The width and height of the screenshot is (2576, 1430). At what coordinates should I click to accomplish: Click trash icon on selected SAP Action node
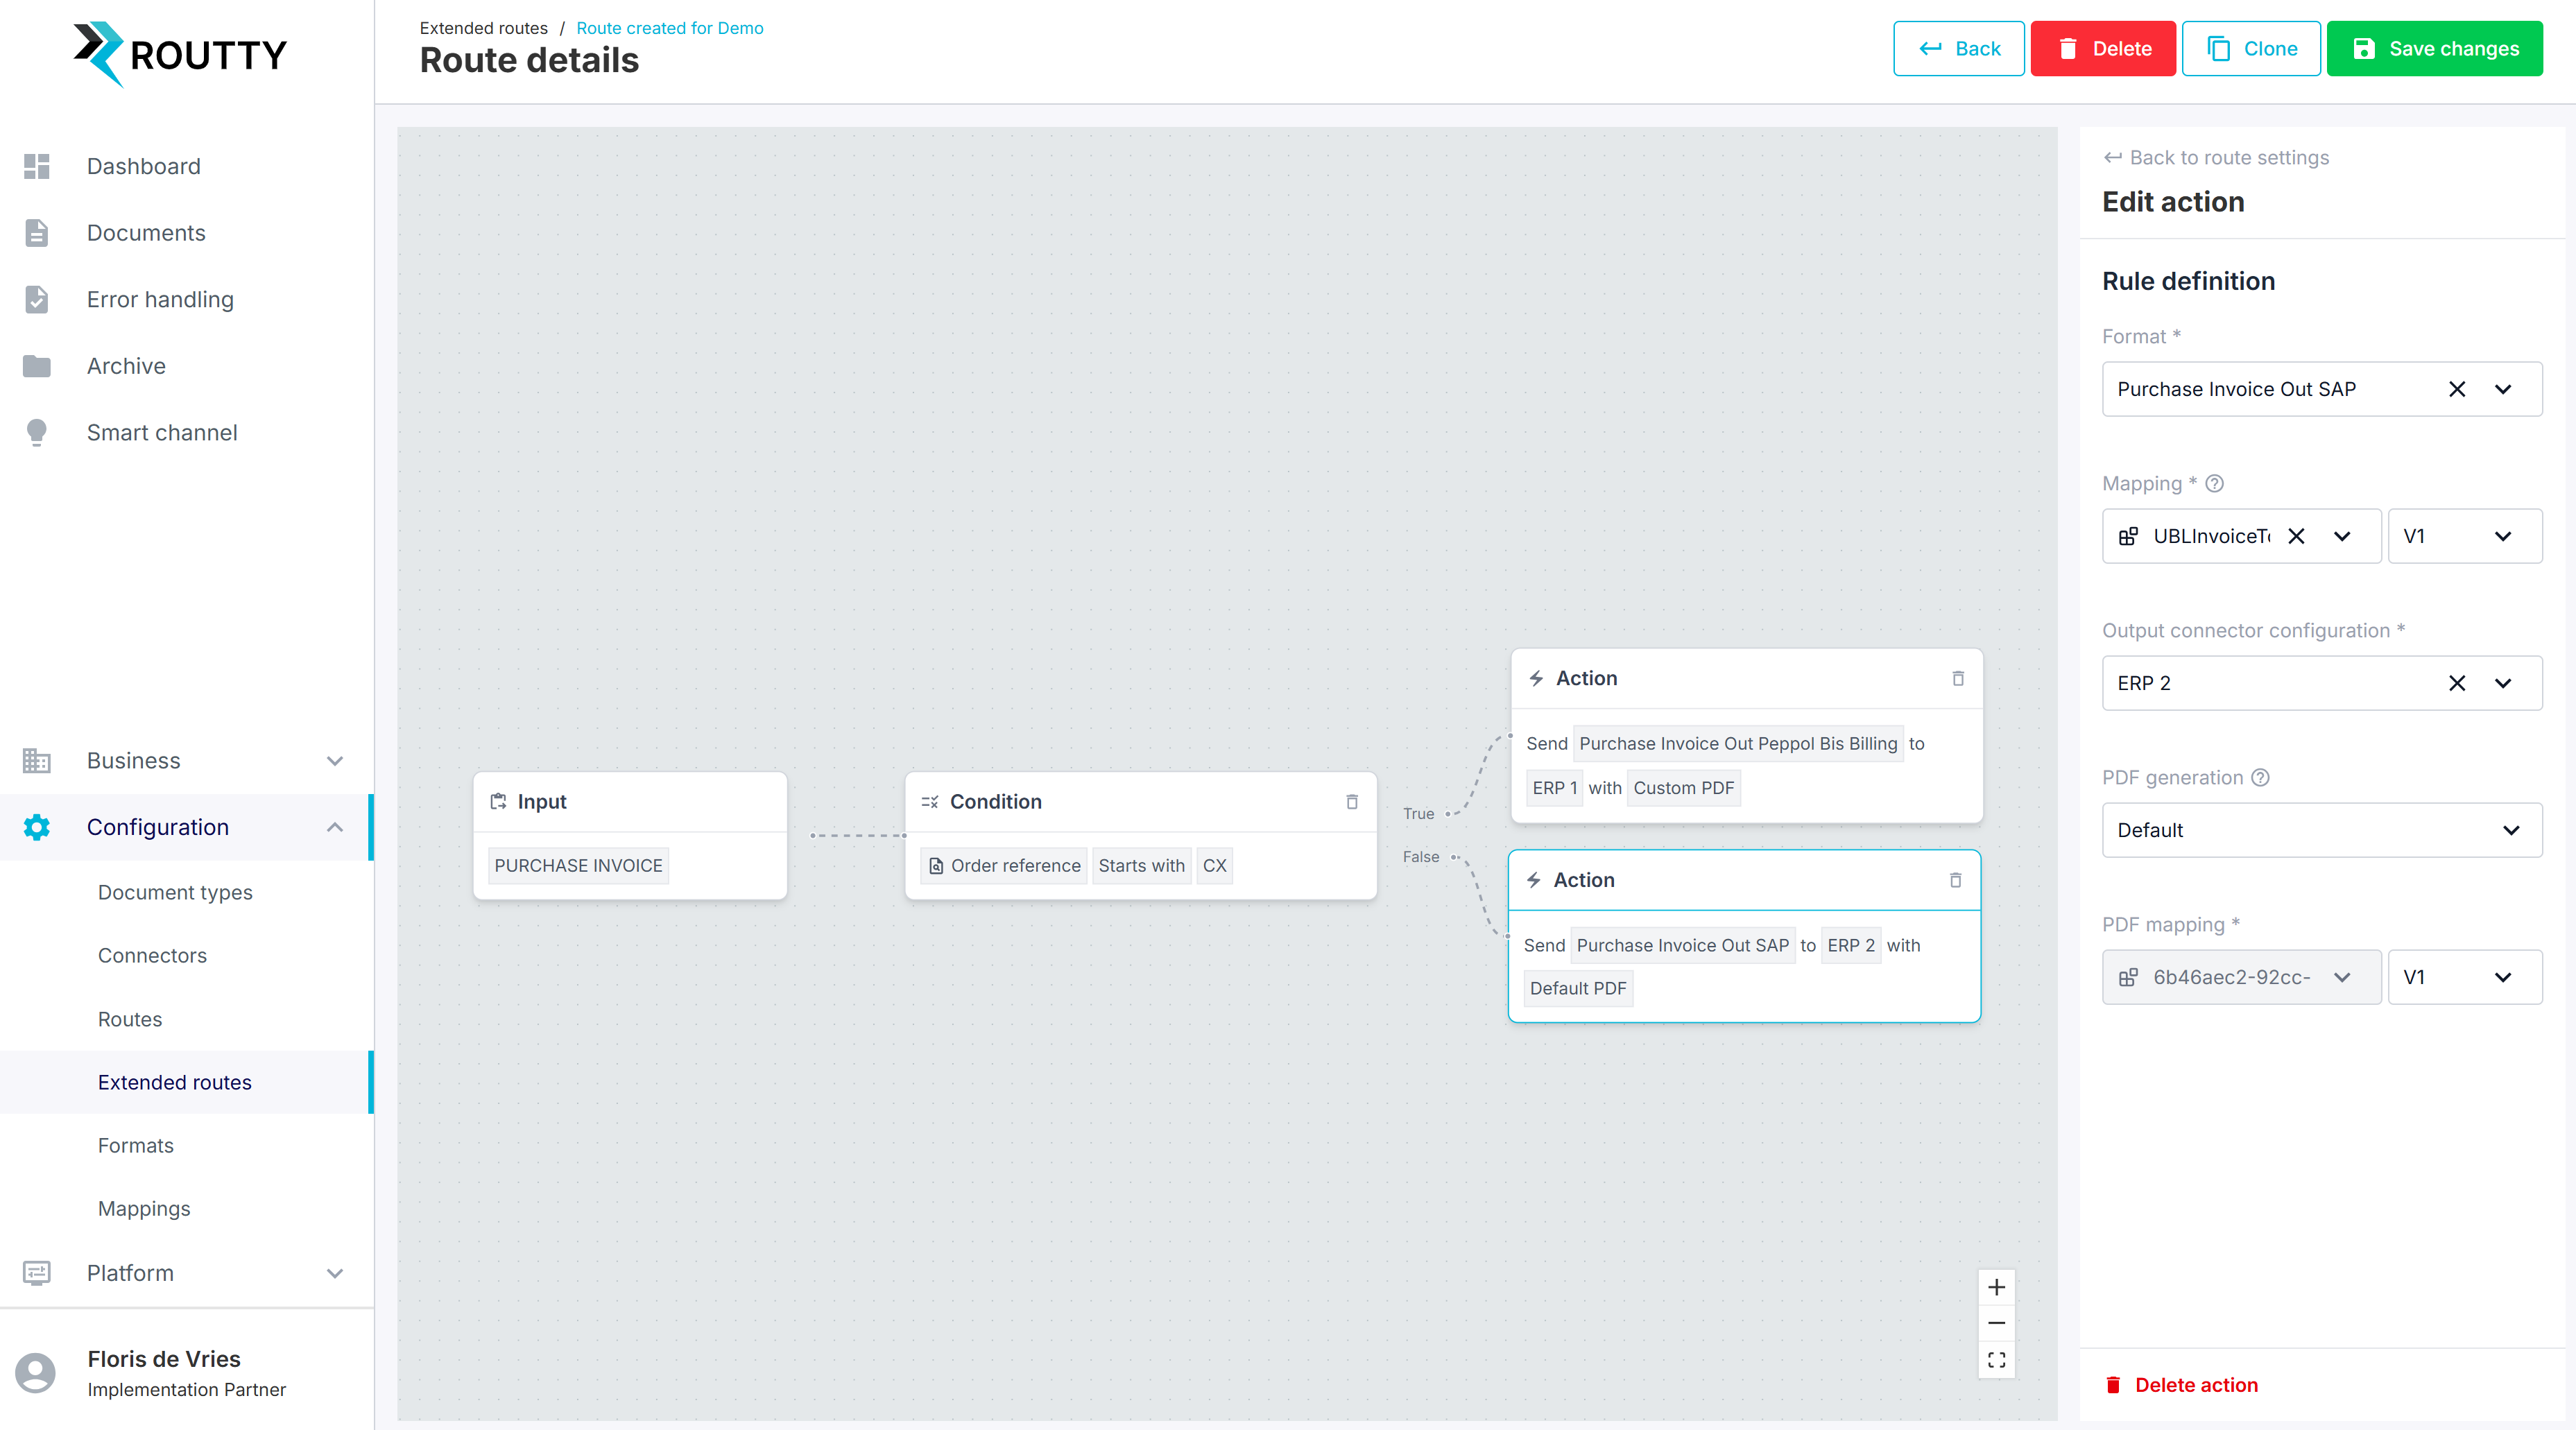click(1955, 880)
